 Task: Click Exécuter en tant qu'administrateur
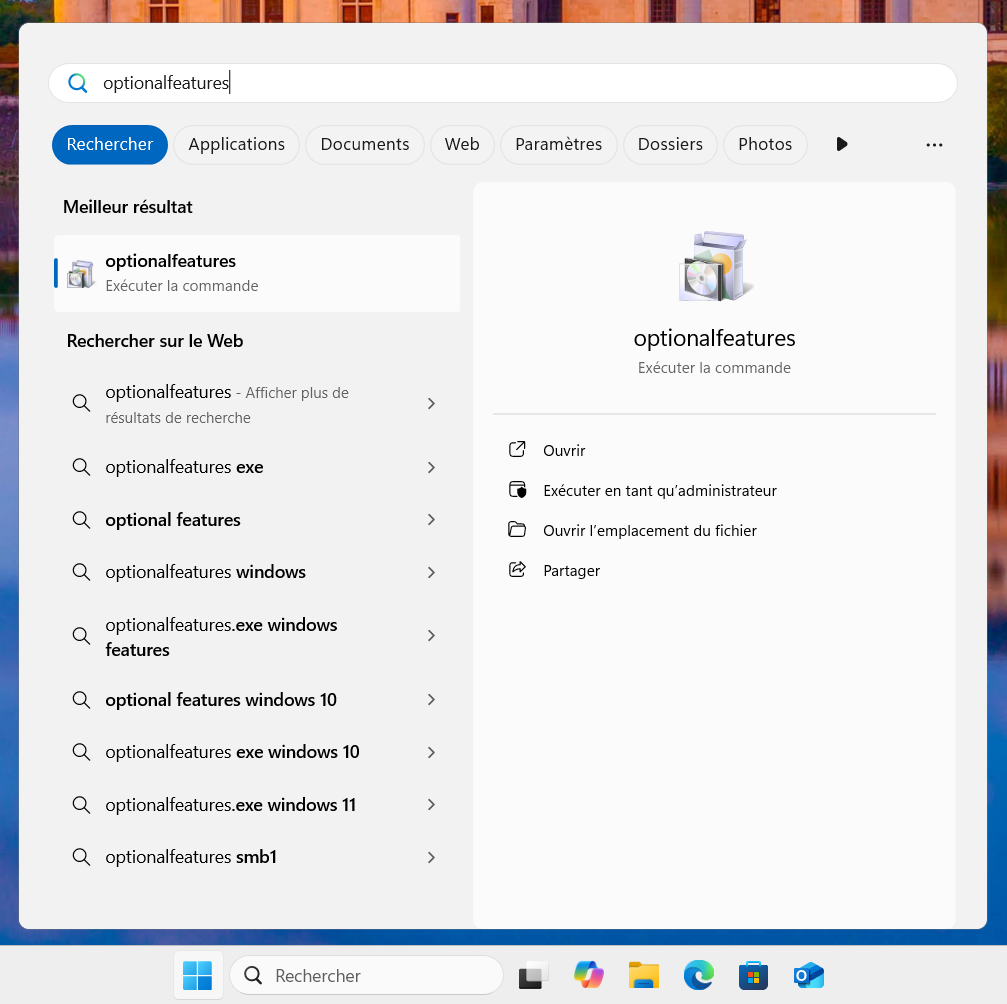(x=659, y=491)
